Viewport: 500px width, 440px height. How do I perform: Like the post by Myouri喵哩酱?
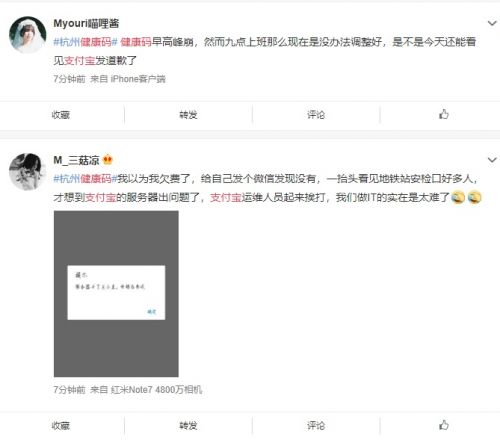click(444, 114)
